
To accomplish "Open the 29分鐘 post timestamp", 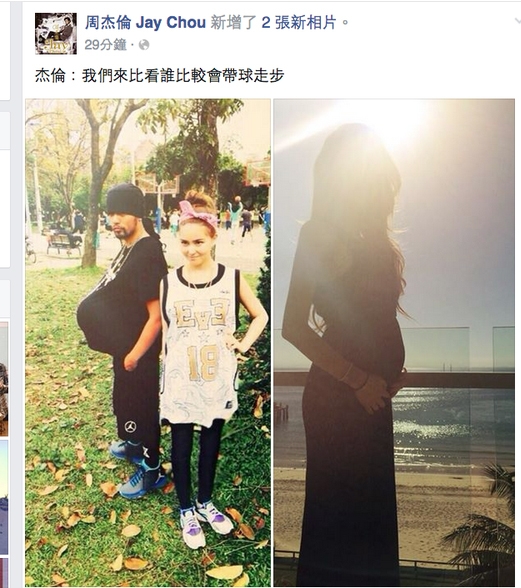I will [x=105, y=45].
